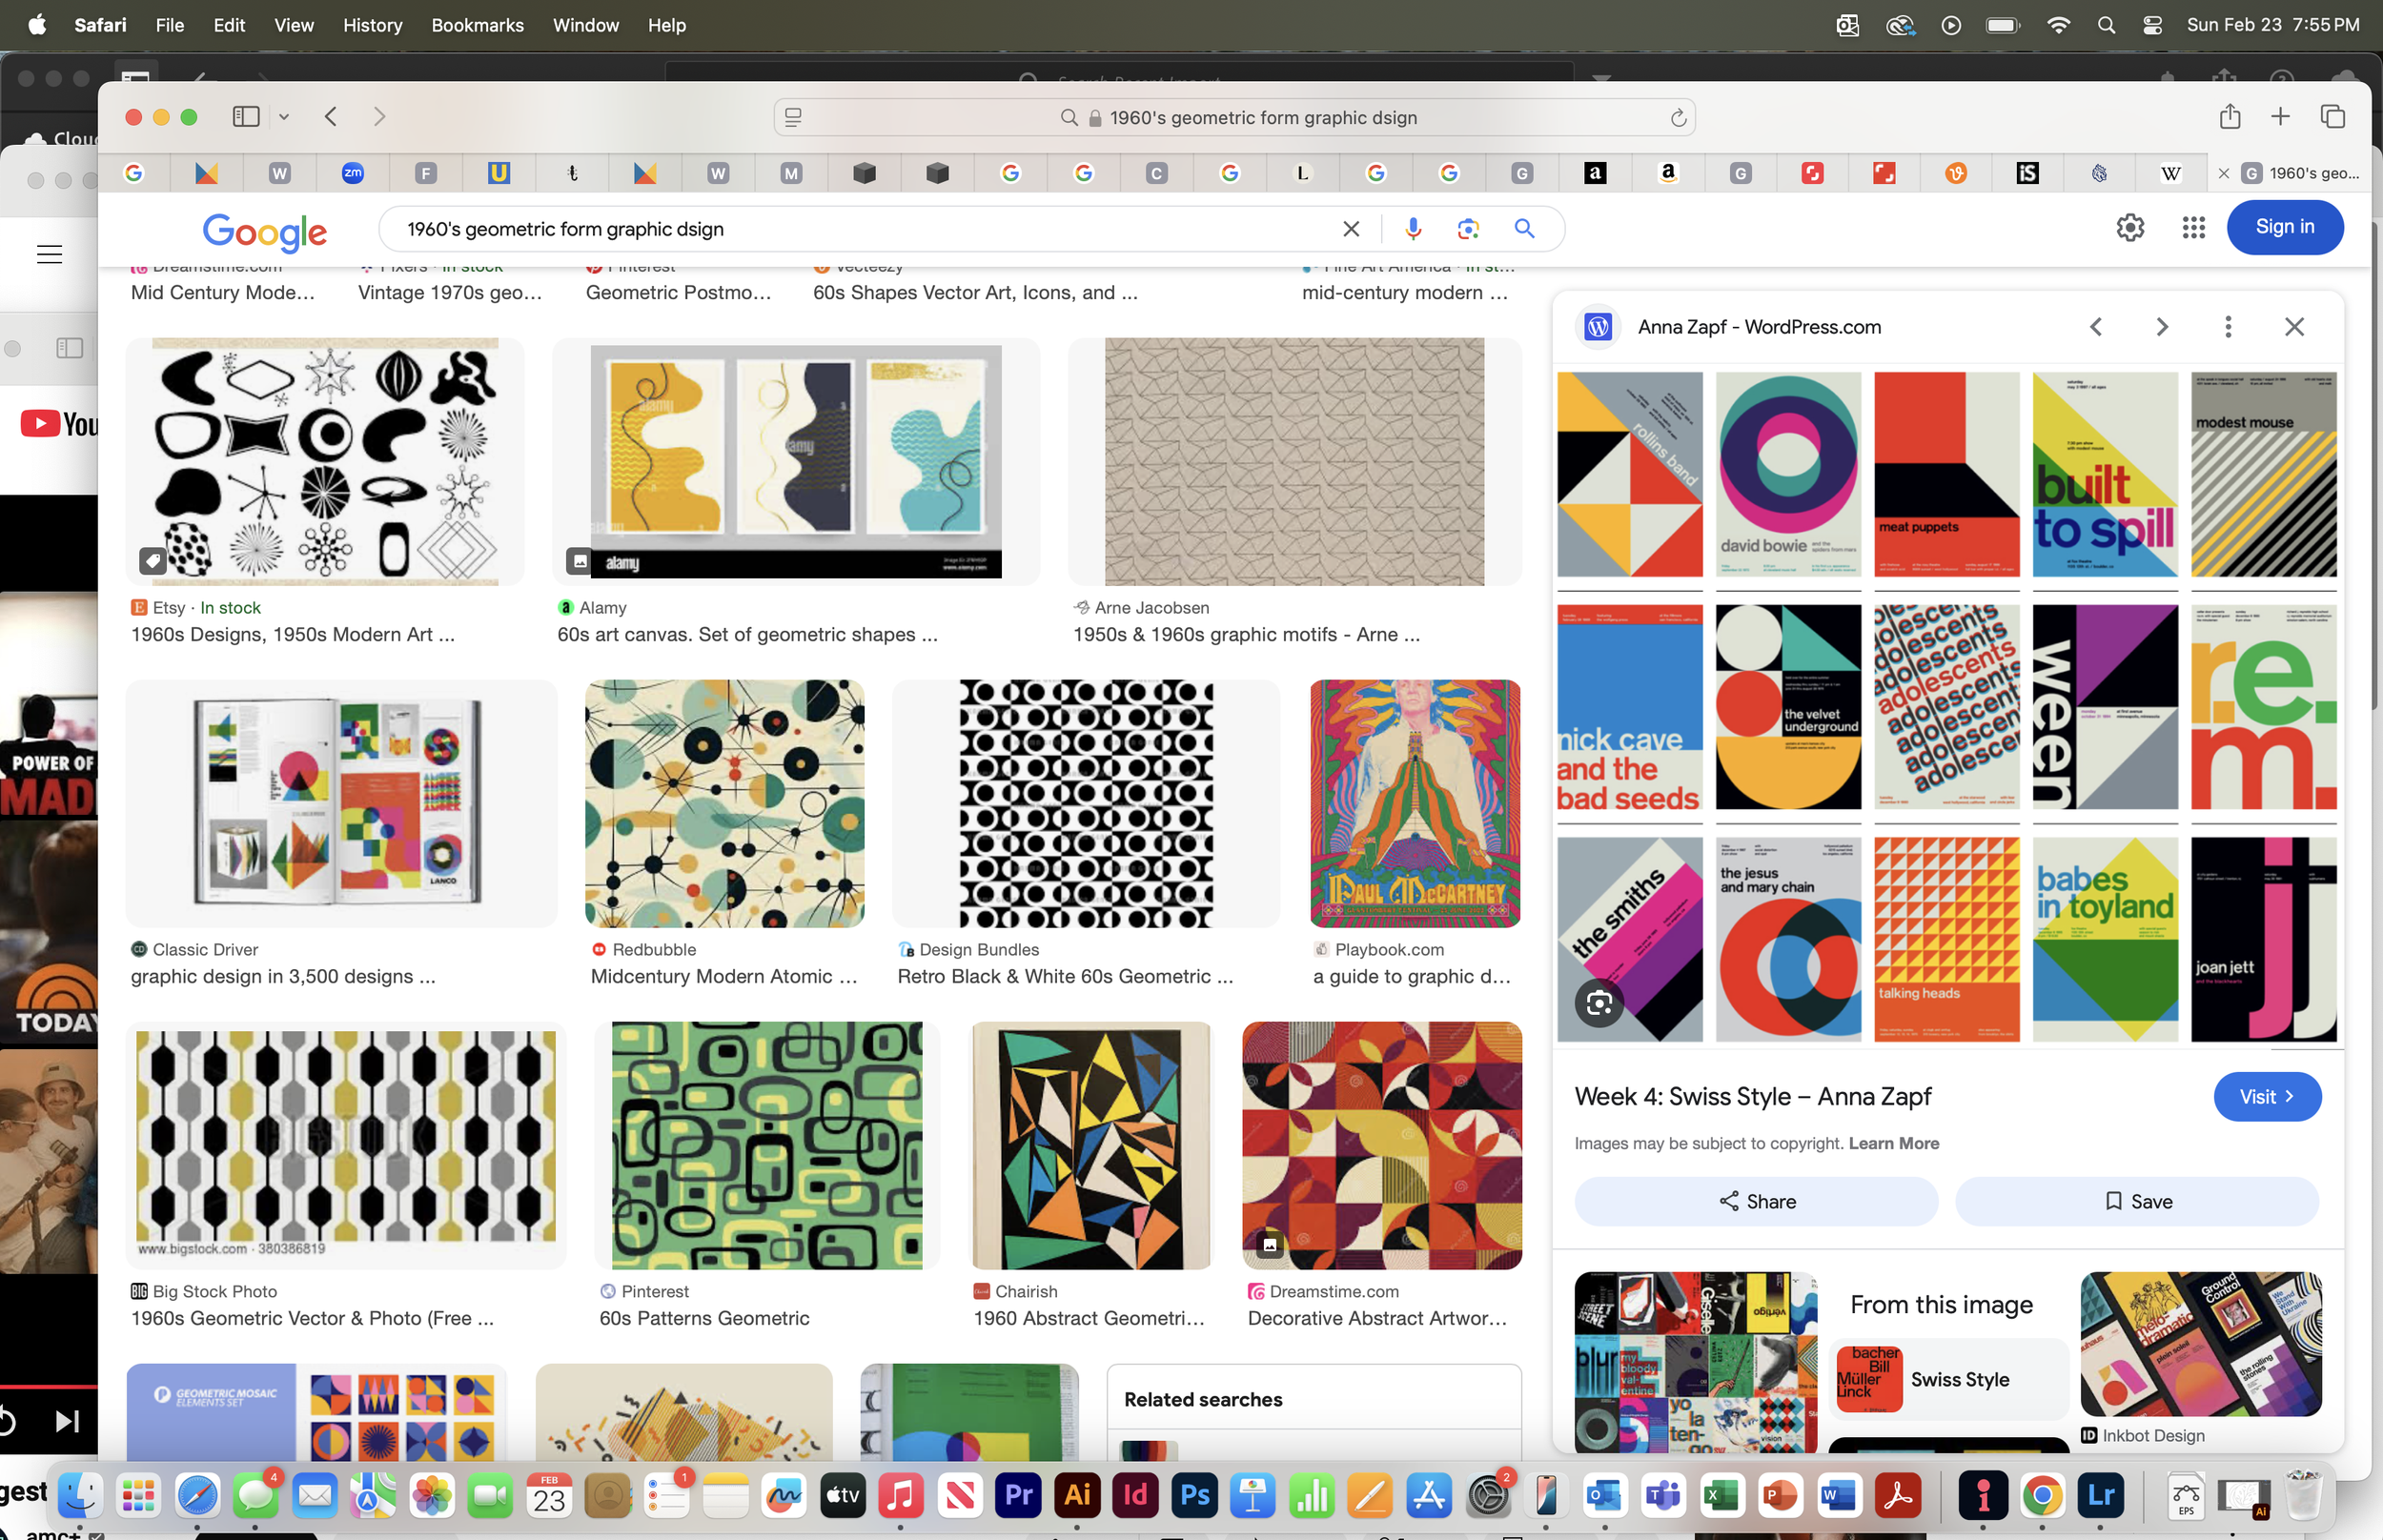
Task: Open the File menu
Action: (x=169, y=25)
